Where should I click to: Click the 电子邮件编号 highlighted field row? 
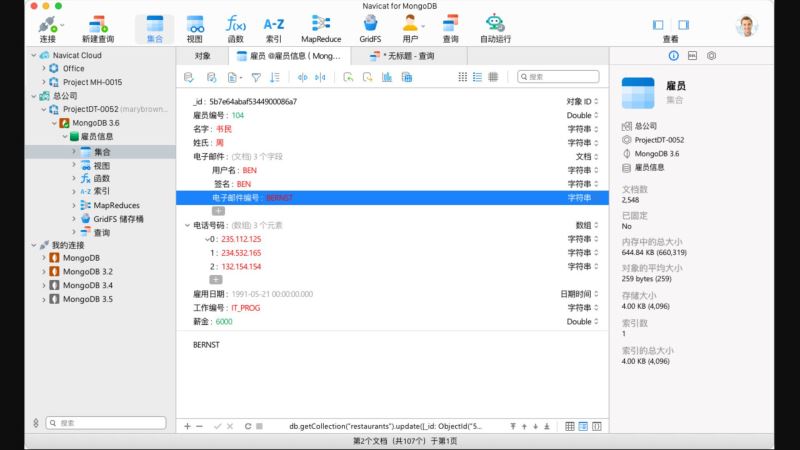392,197
